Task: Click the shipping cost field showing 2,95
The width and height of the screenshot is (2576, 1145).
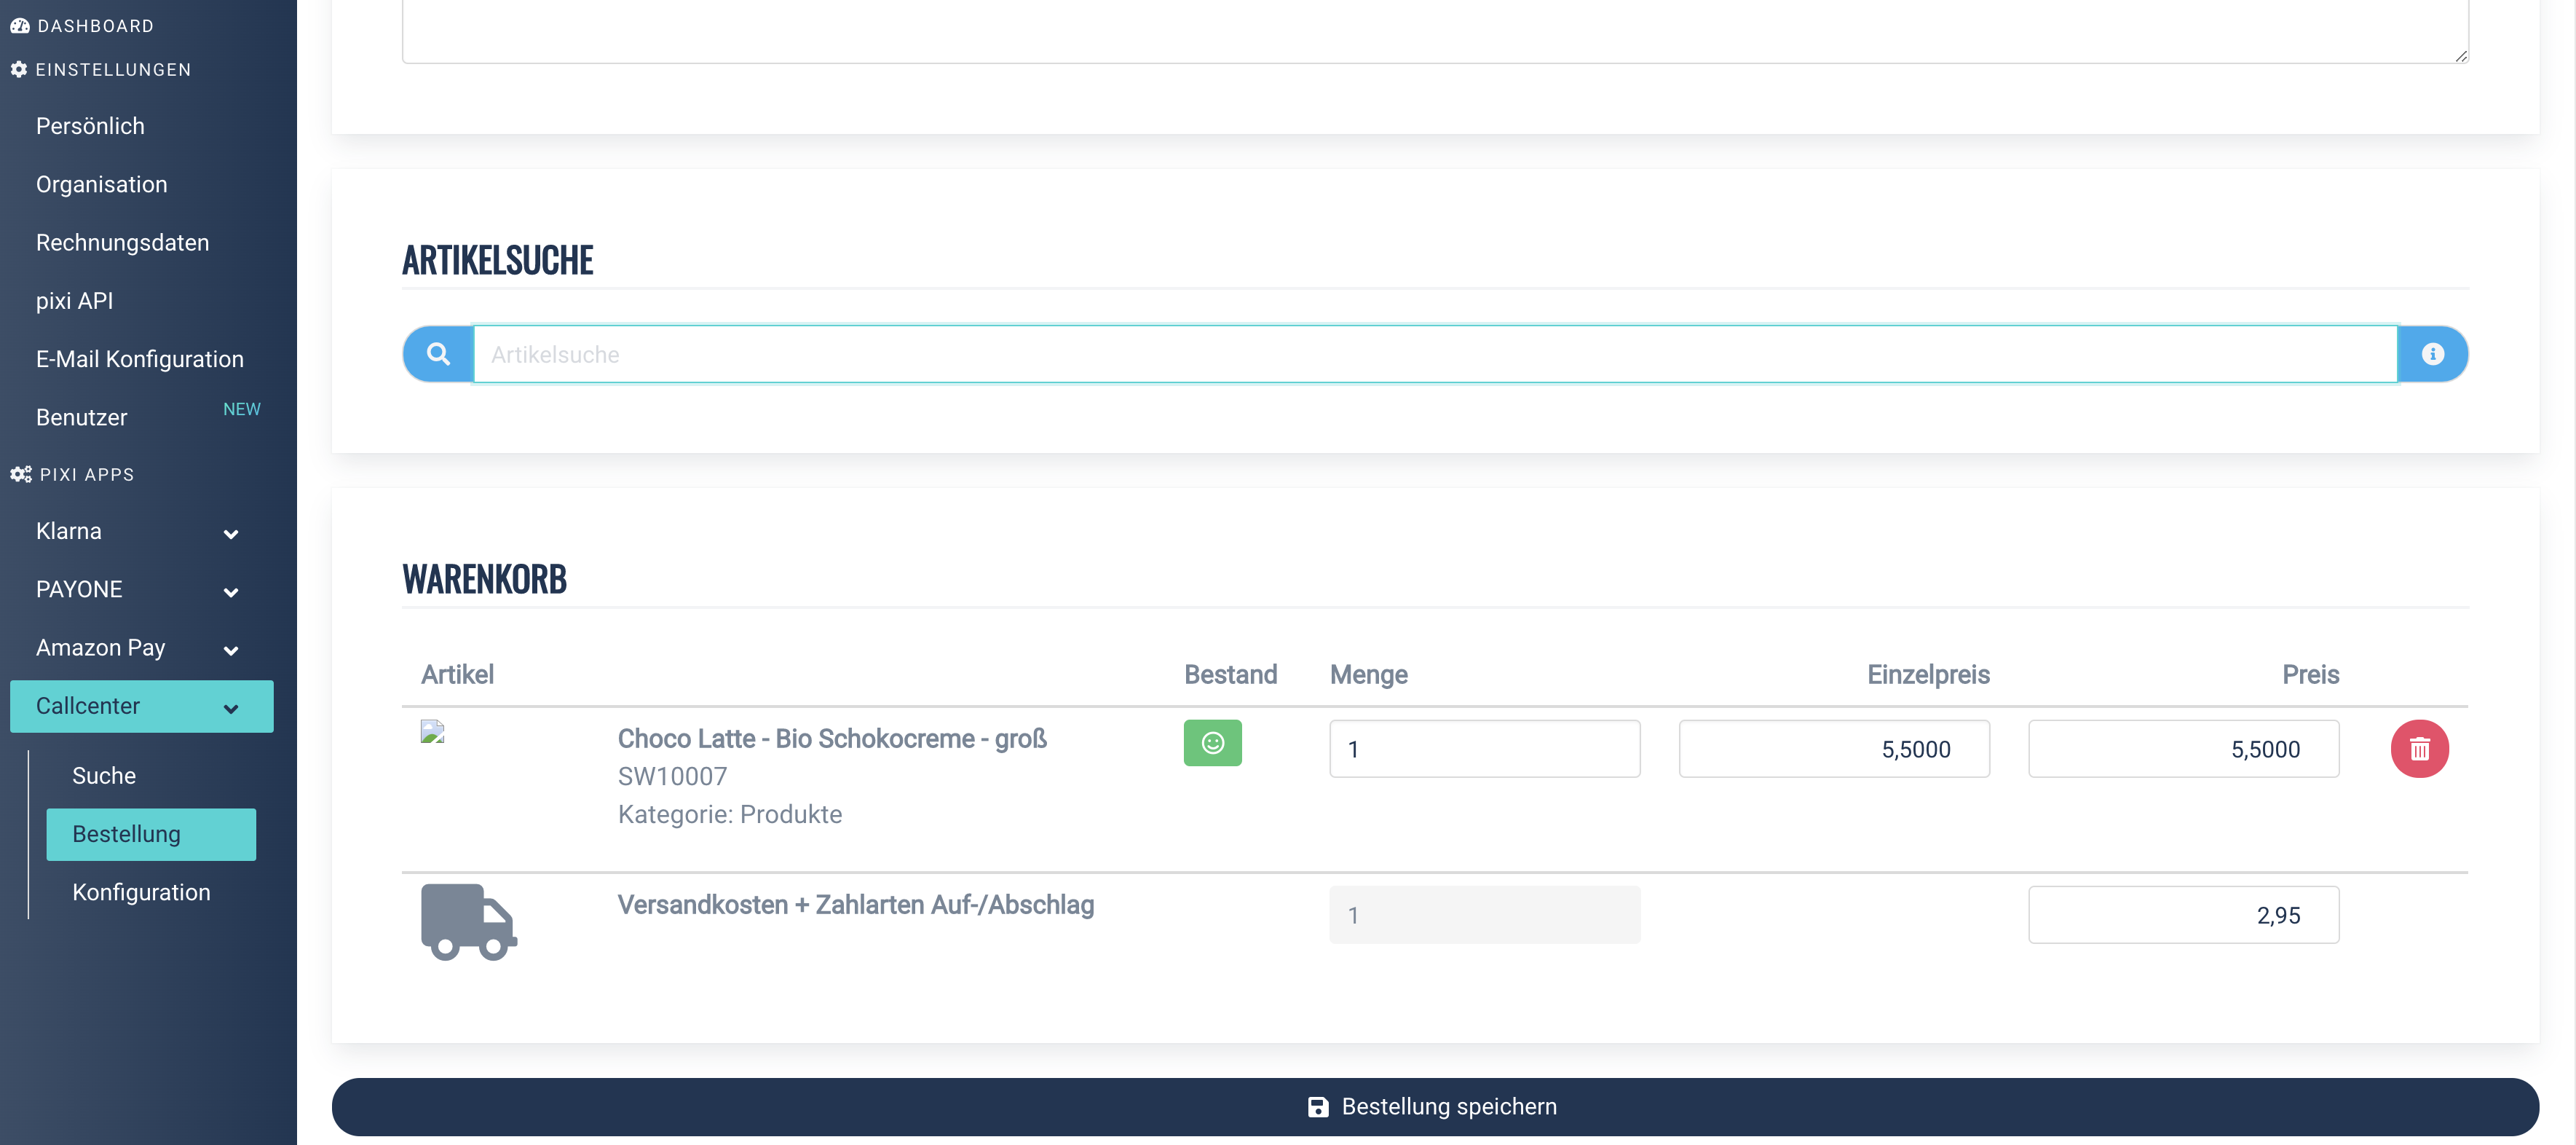Action: [x=2183, y=915]
